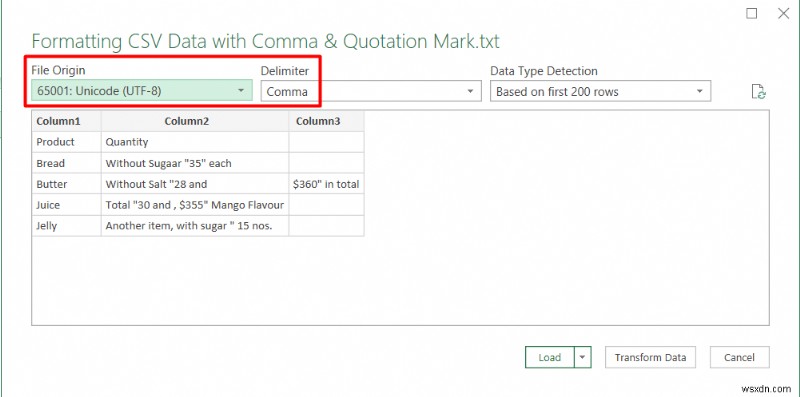
Task: Select the Column1 header
Action: point(66,121)
